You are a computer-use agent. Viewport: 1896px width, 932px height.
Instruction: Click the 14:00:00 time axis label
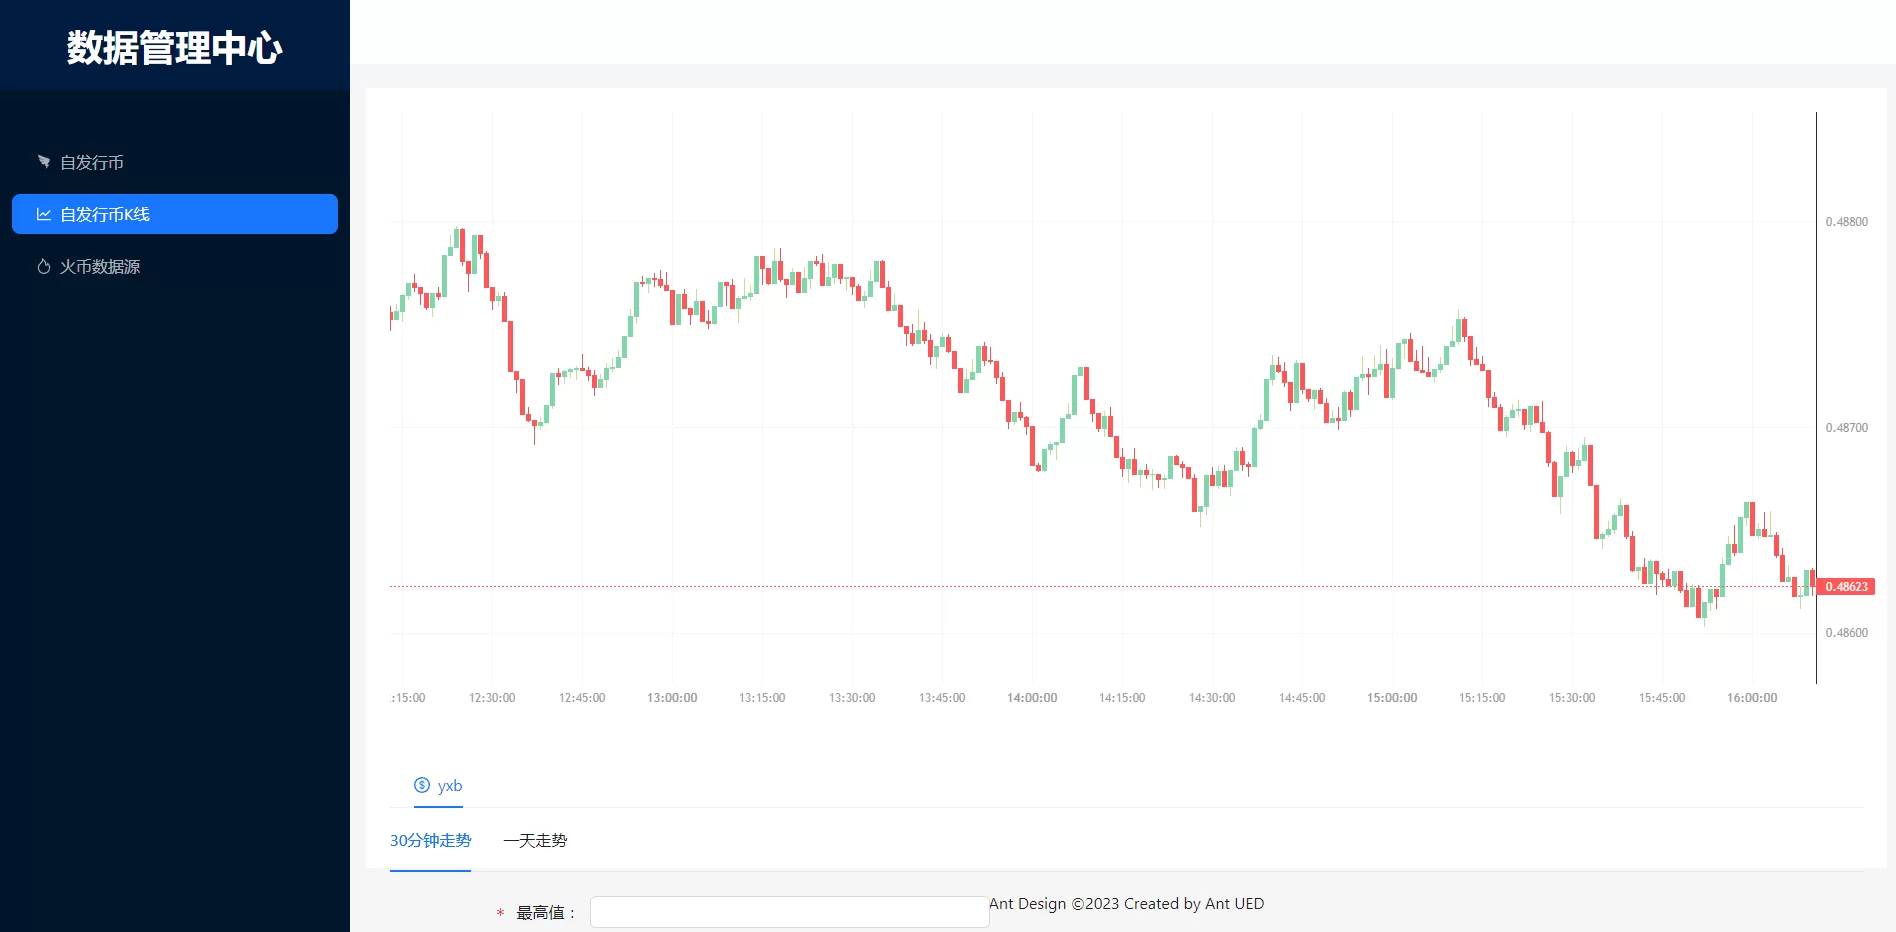[1032, 698]
